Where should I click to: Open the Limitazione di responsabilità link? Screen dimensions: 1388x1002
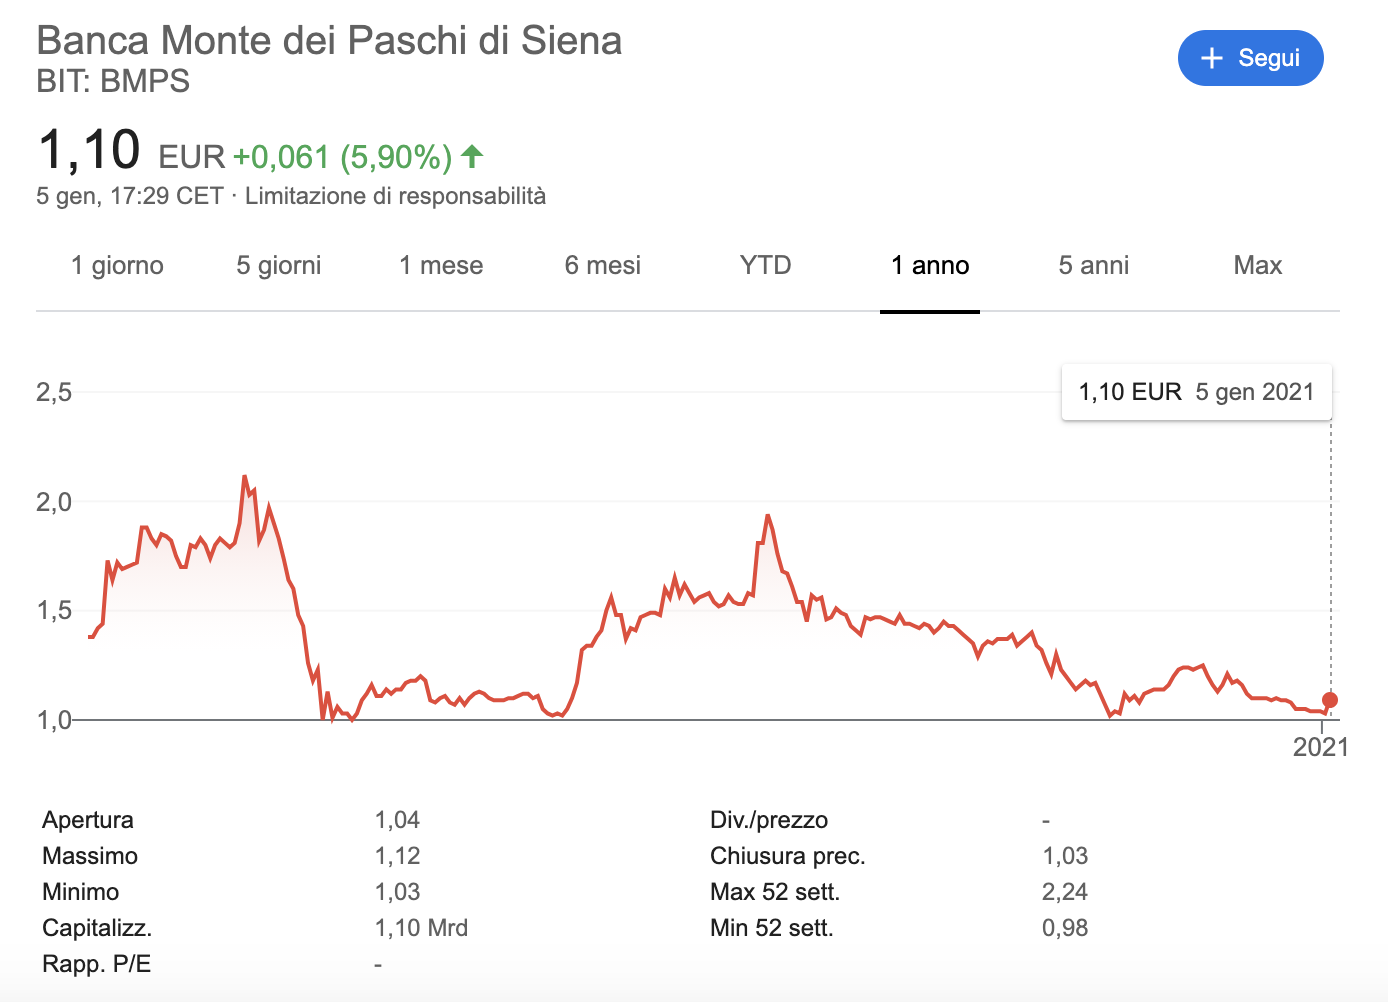(395, 196)
